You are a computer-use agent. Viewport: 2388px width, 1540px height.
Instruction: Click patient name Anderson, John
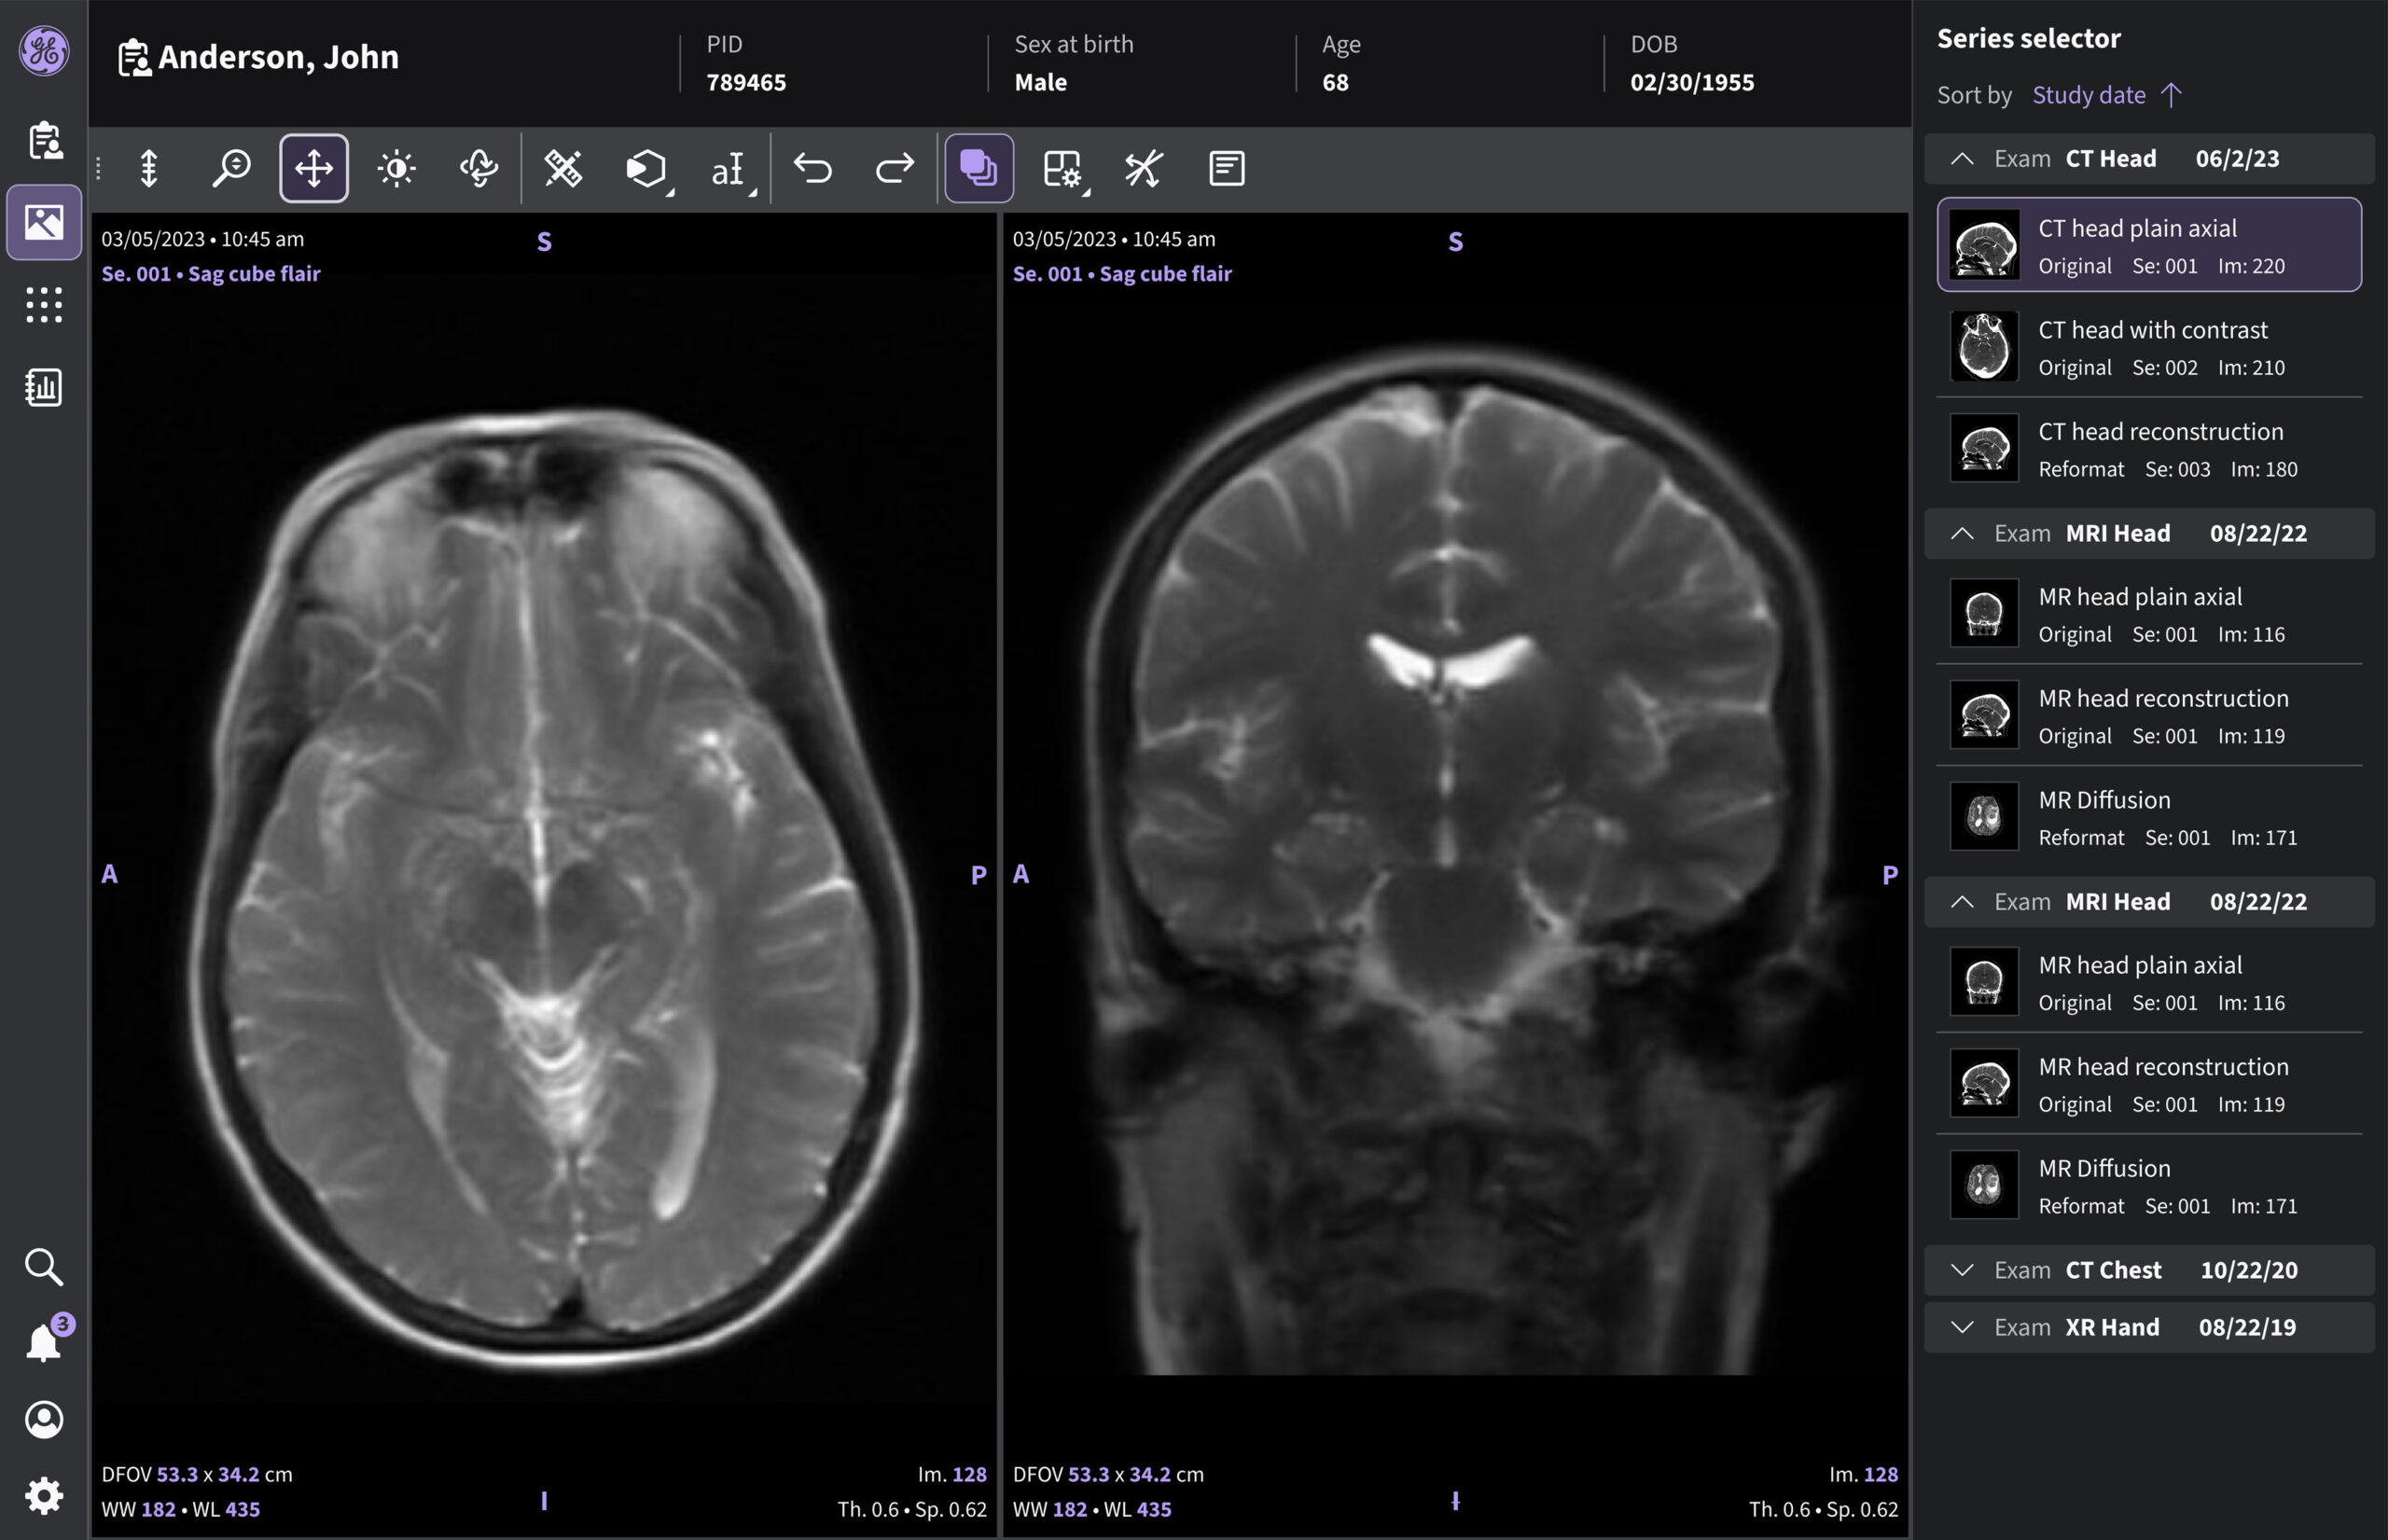(x=278, y=57)
